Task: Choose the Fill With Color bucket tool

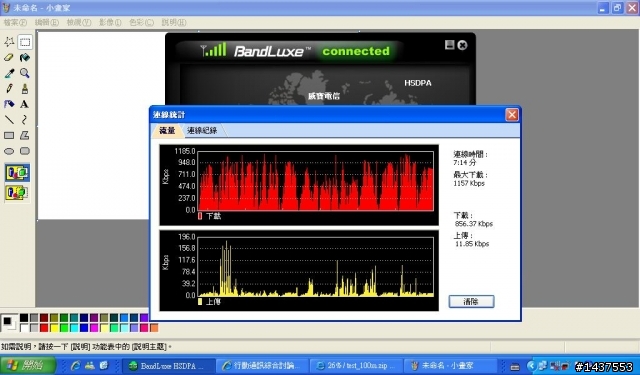Action: 25,57
